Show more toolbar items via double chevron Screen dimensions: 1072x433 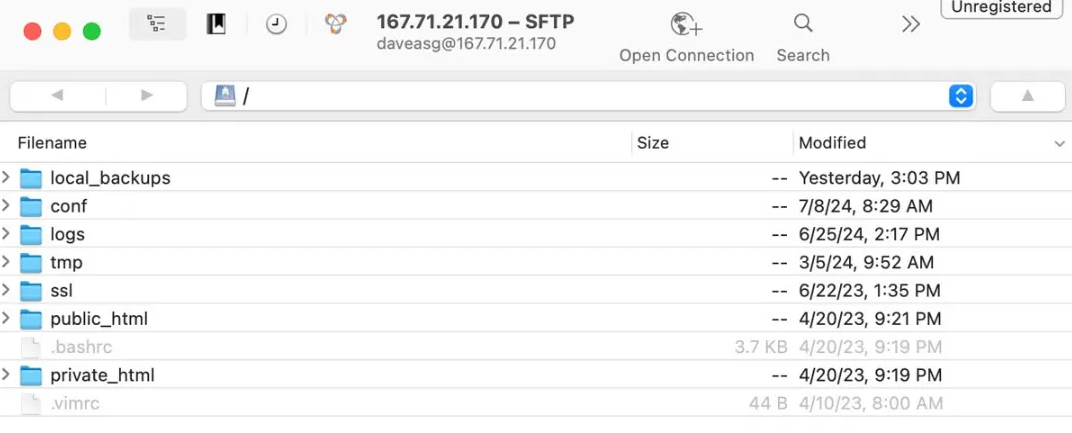tap(910, 25)
